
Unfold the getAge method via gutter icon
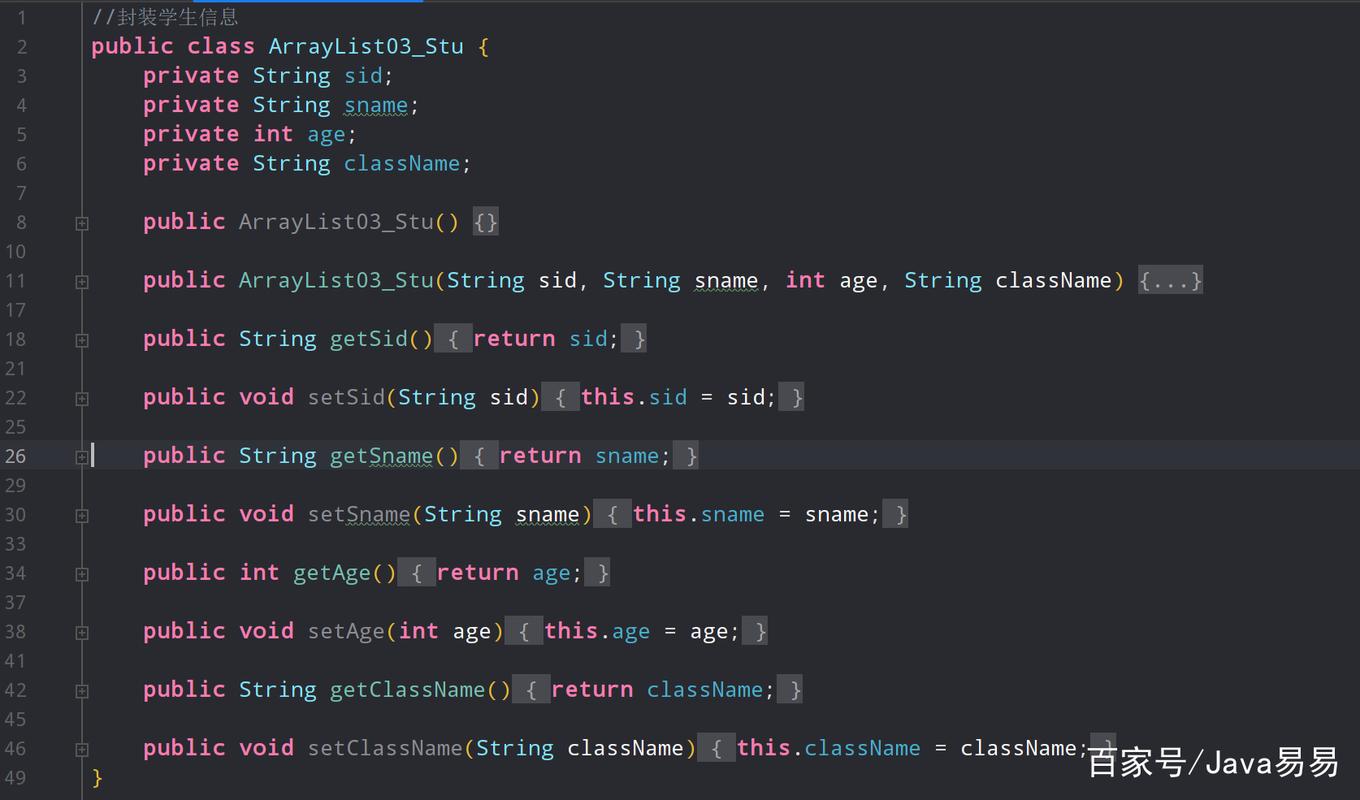[x=82, y=574]
